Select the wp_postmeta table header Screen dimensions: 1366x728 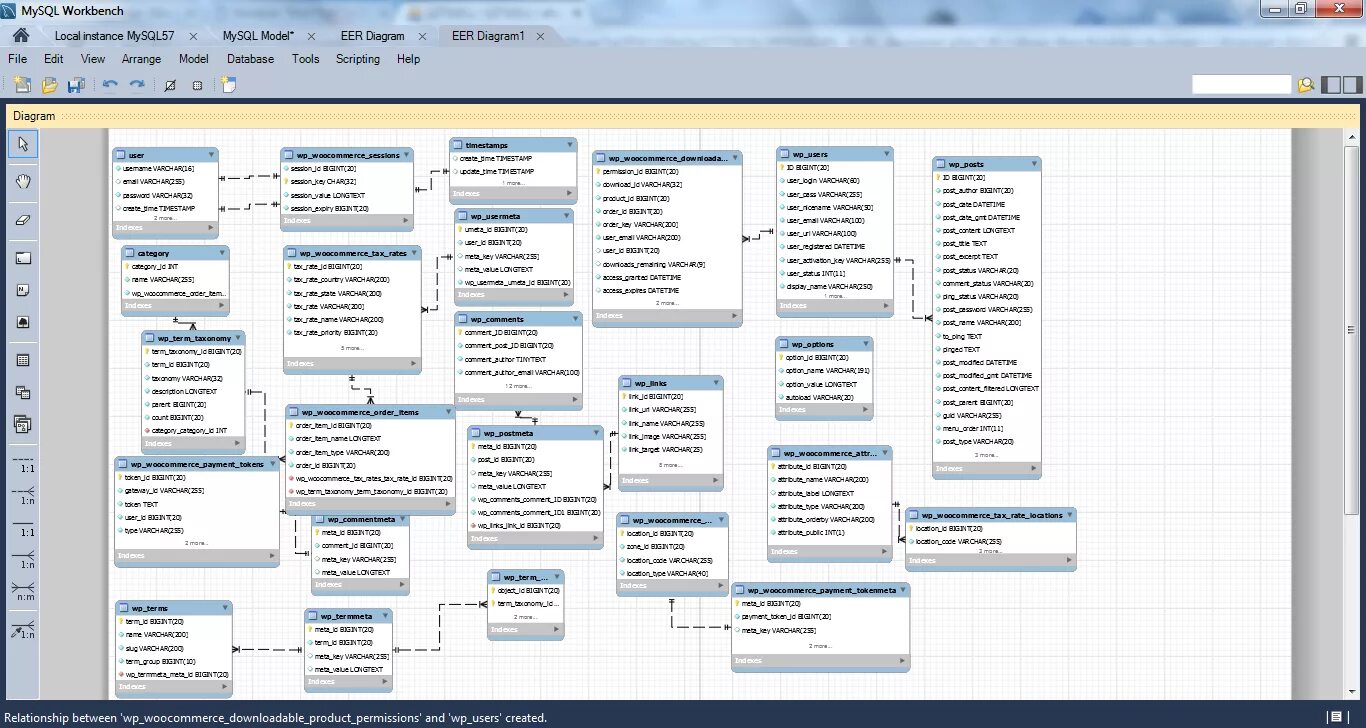pyautogui.click(x=536, y=433)
